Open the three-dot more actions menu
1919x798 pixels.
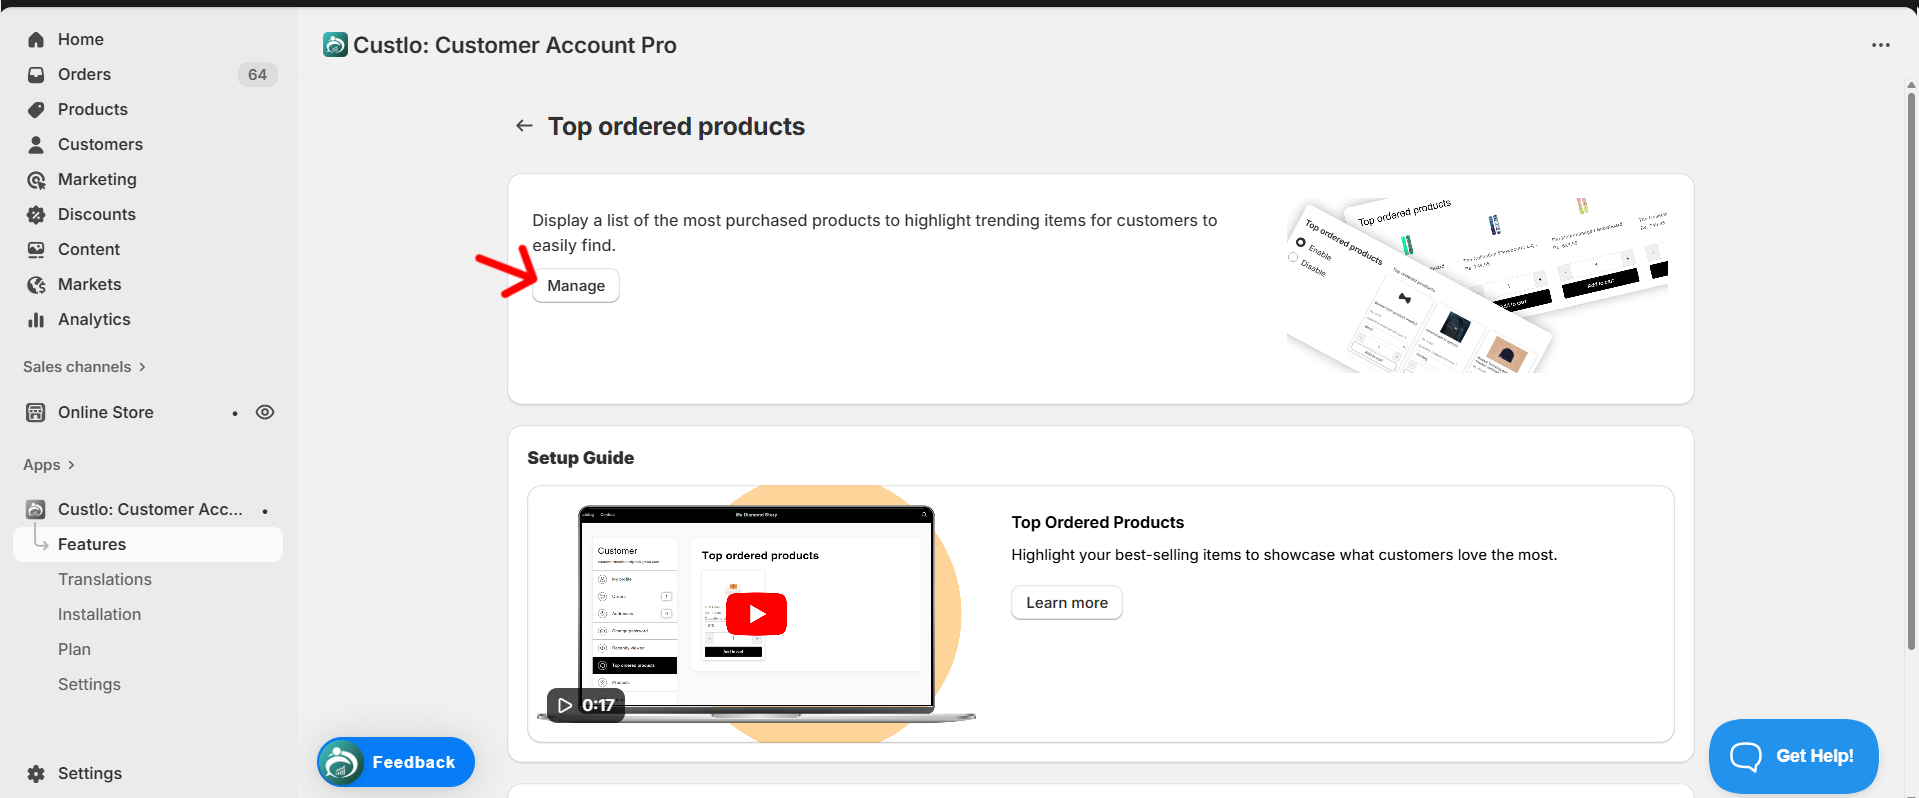click(1881, 45)
